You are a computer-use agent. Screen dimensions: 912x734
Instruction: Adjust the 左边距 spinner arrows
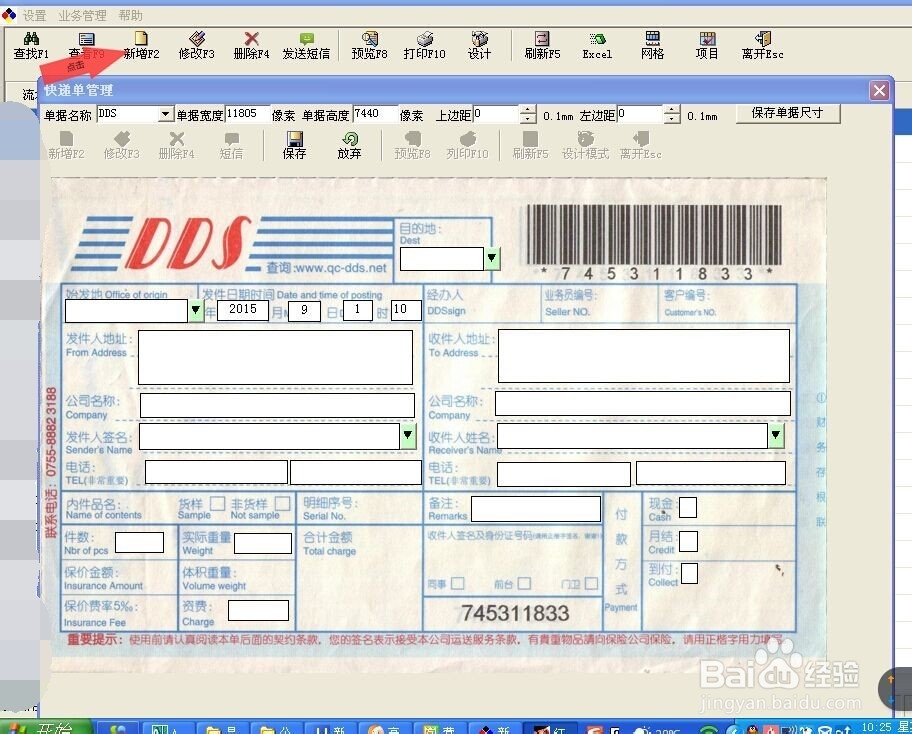click(x=672, y=114)
